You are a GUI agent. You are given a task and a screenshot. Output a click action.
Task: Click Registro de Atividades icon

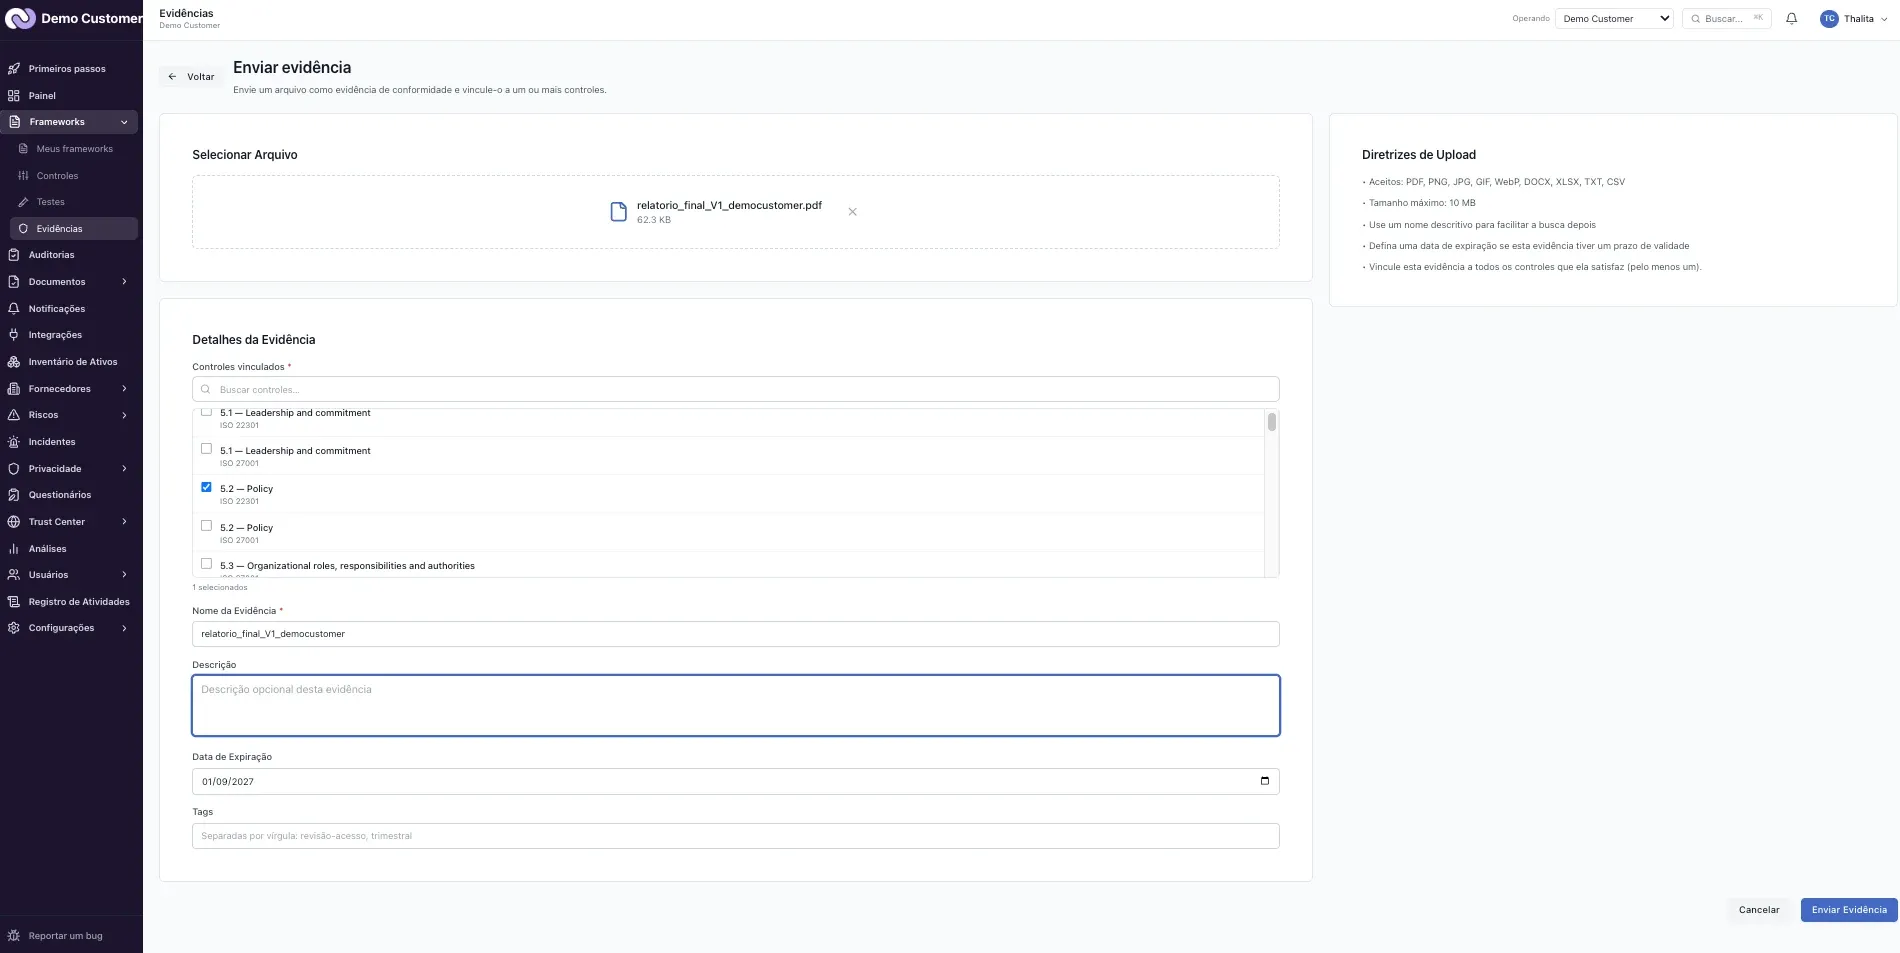(x=14, y=602)
